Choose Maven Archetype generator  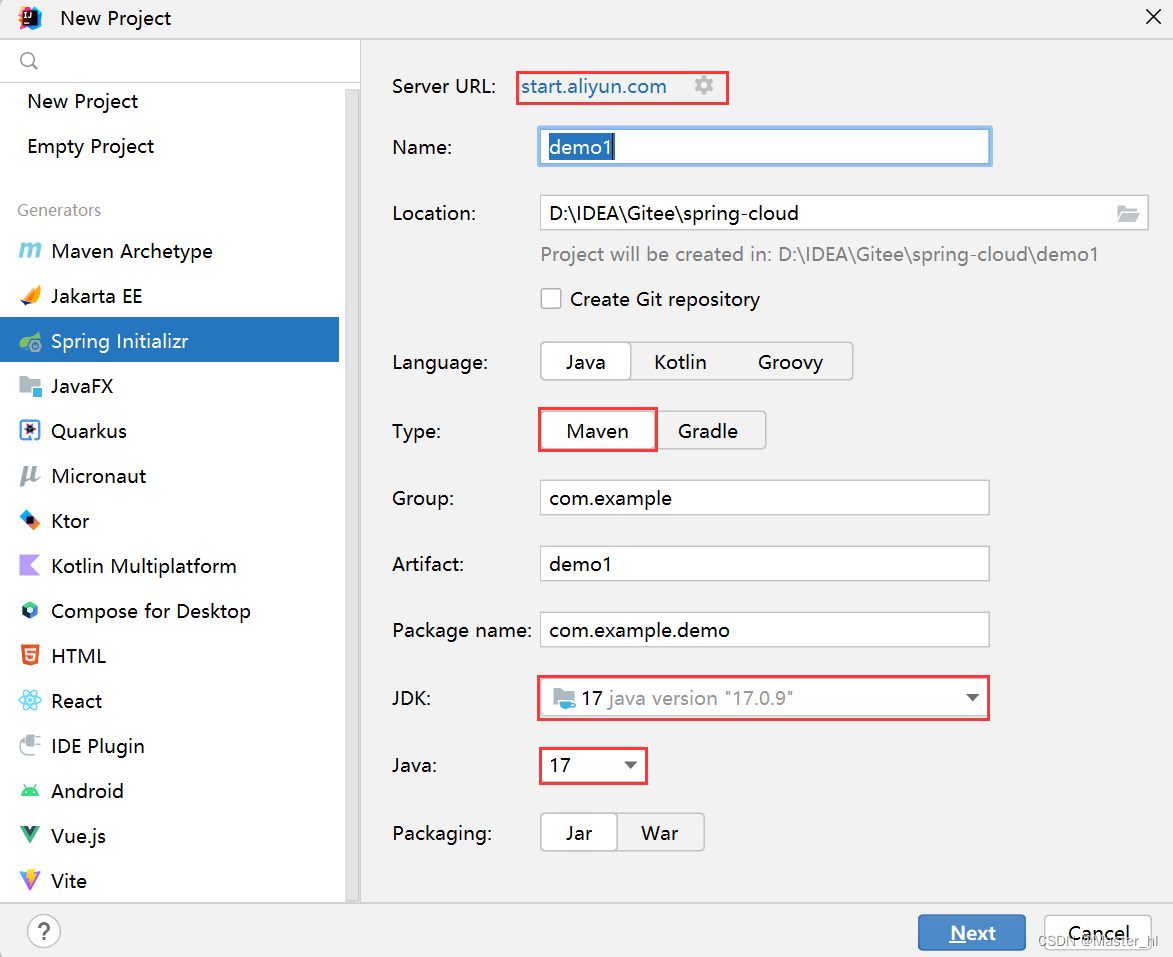click(169, 251)
